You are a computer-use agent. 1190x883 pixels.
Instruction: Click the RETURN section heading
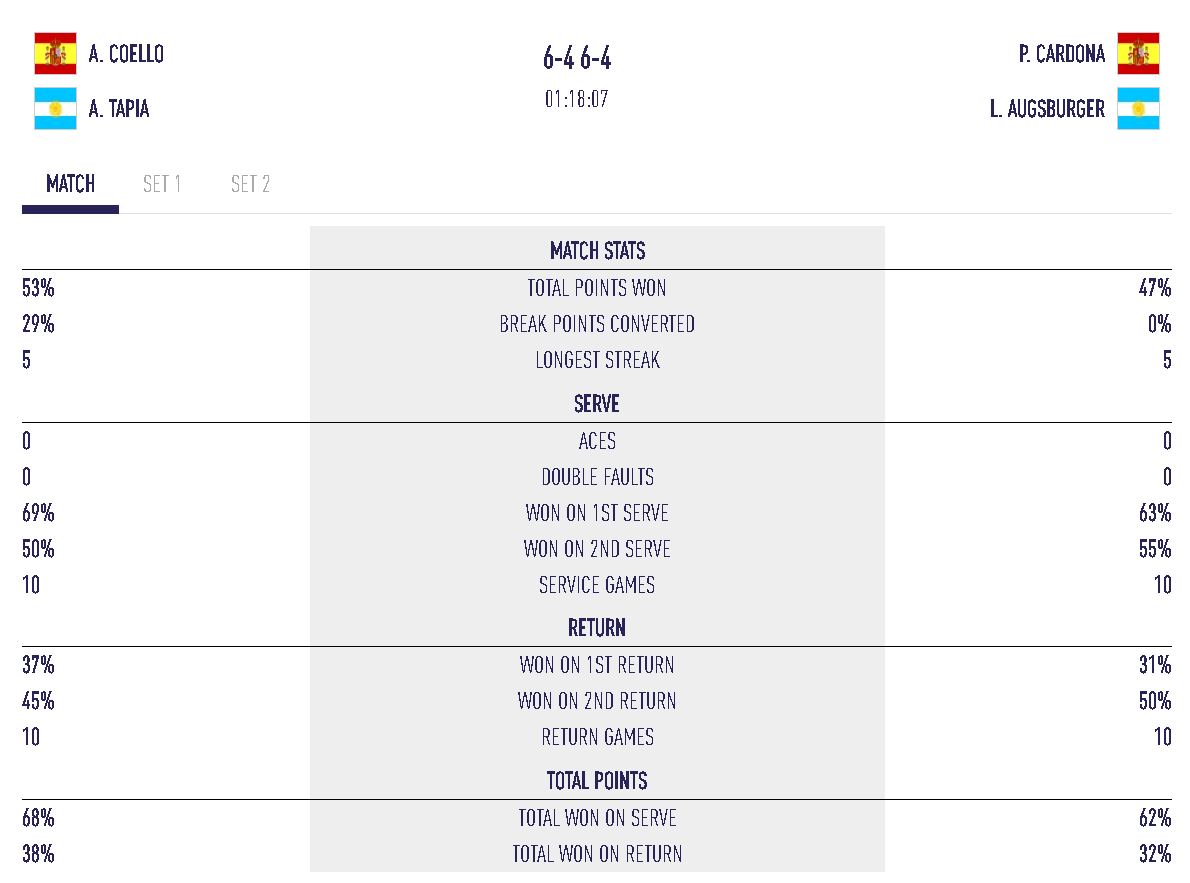coord(597,628)
